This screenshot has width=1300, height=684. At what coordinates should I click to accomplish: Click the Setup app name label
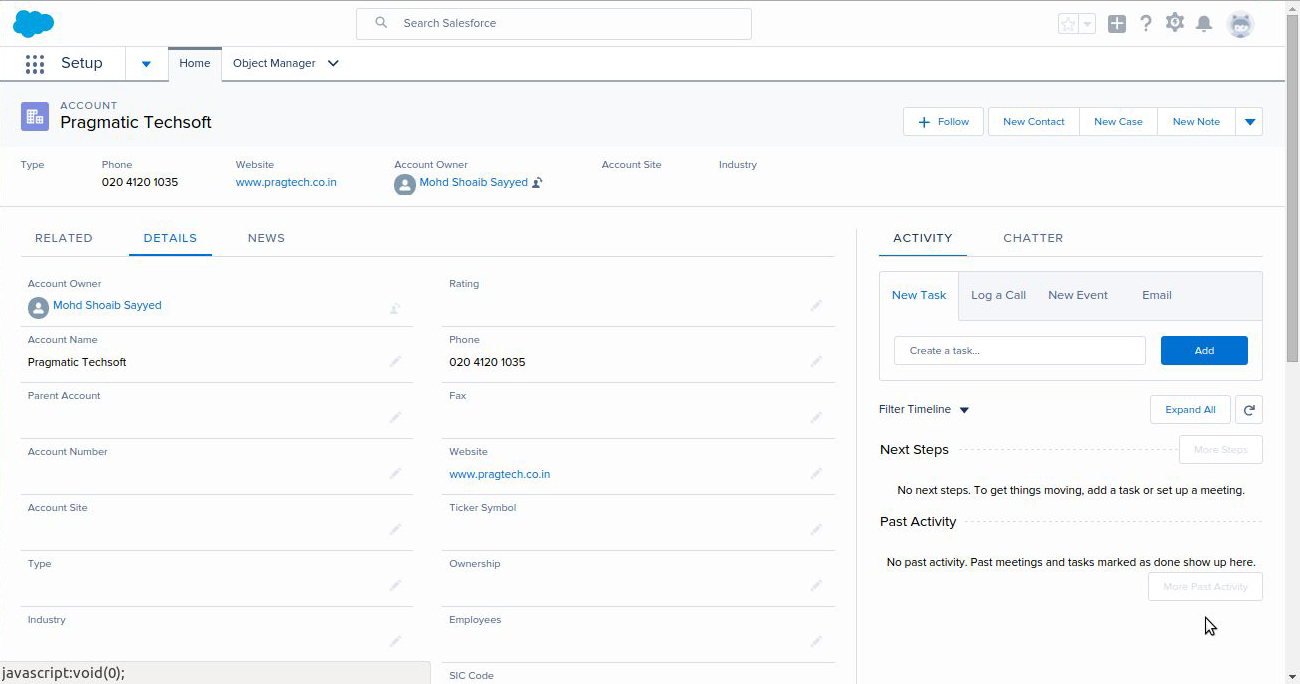coord(82,63)
